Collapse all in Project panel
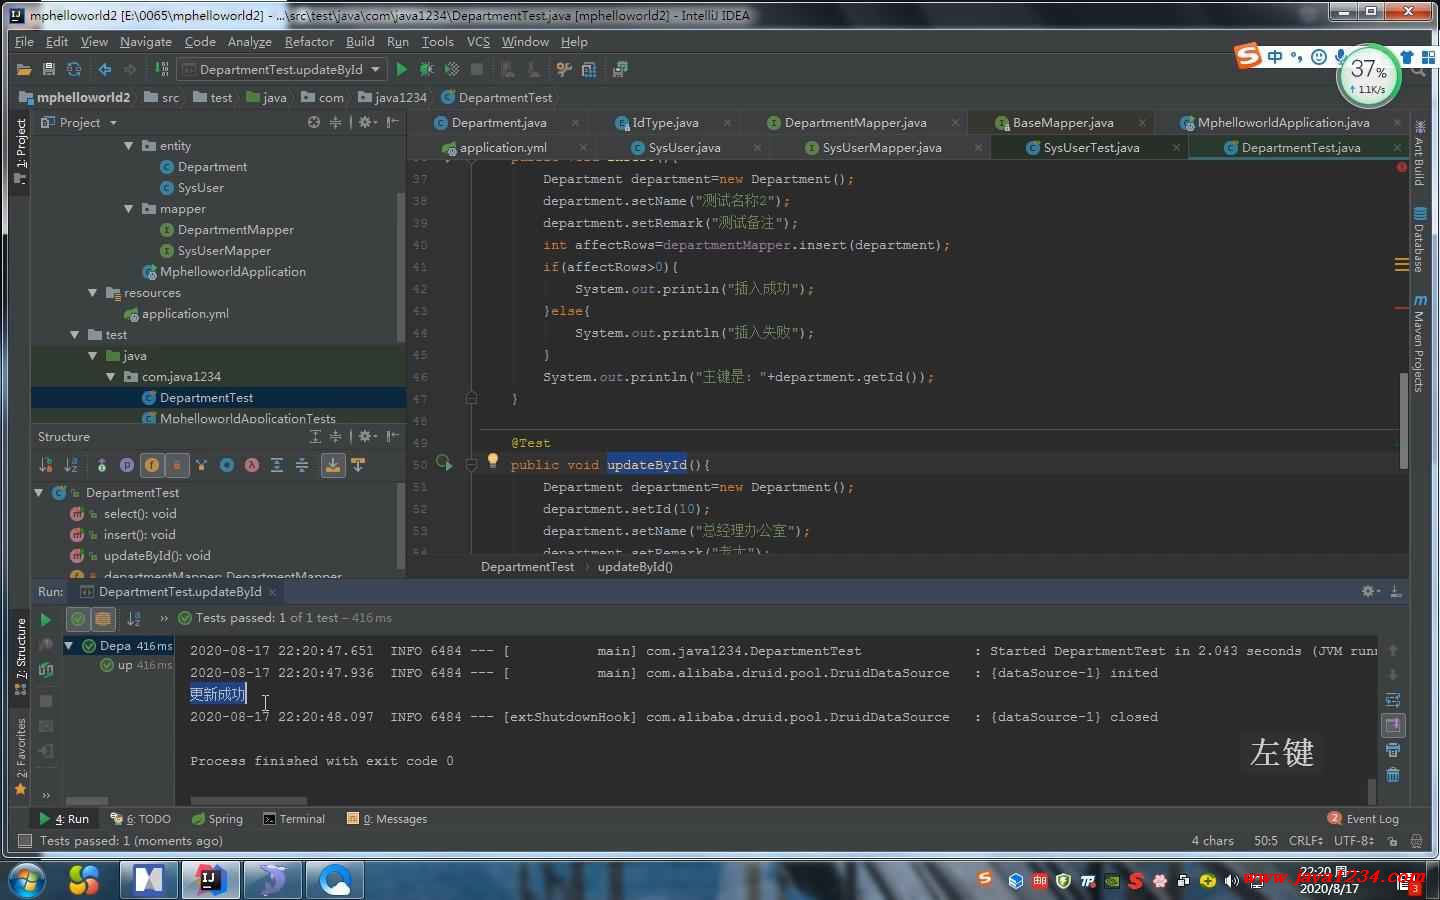This screenshot has height=900, width=1440. coord(336,122)
